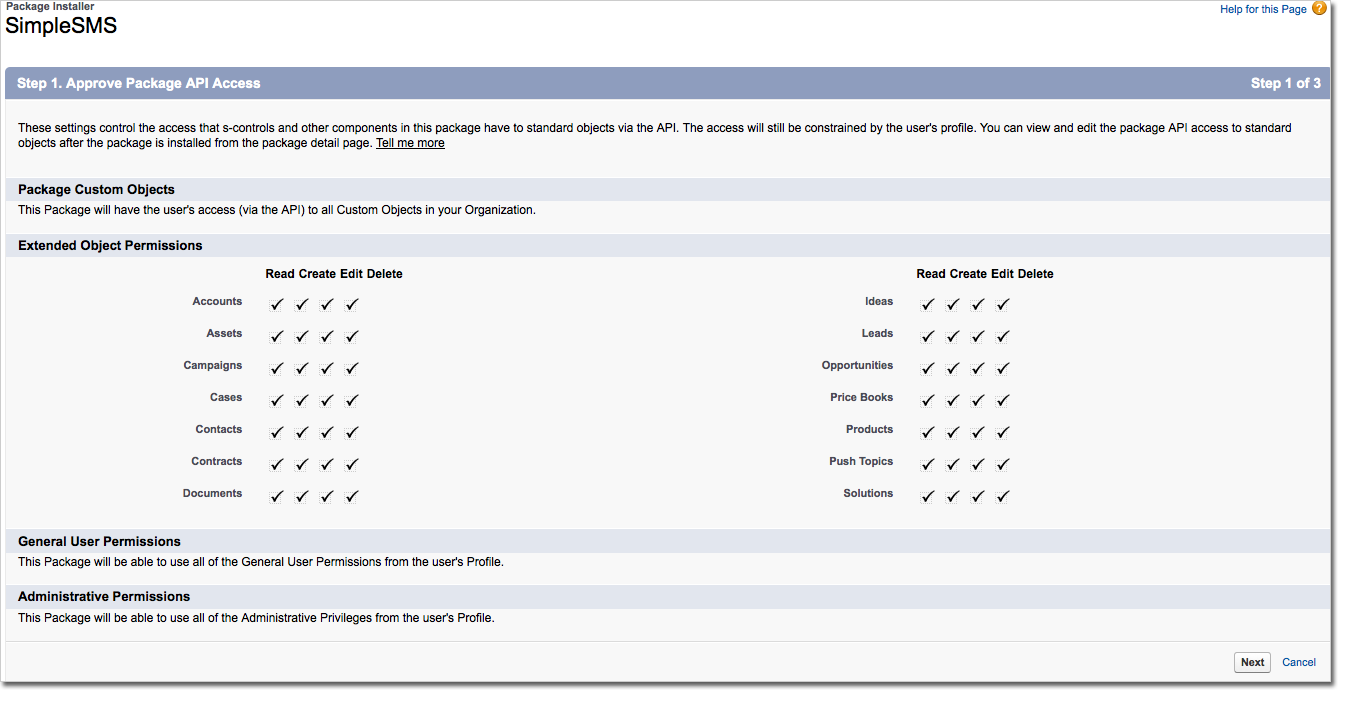The image size is (1351, 702).
Task: Click the Package Custom Objects heading
Action: point(96,189)
